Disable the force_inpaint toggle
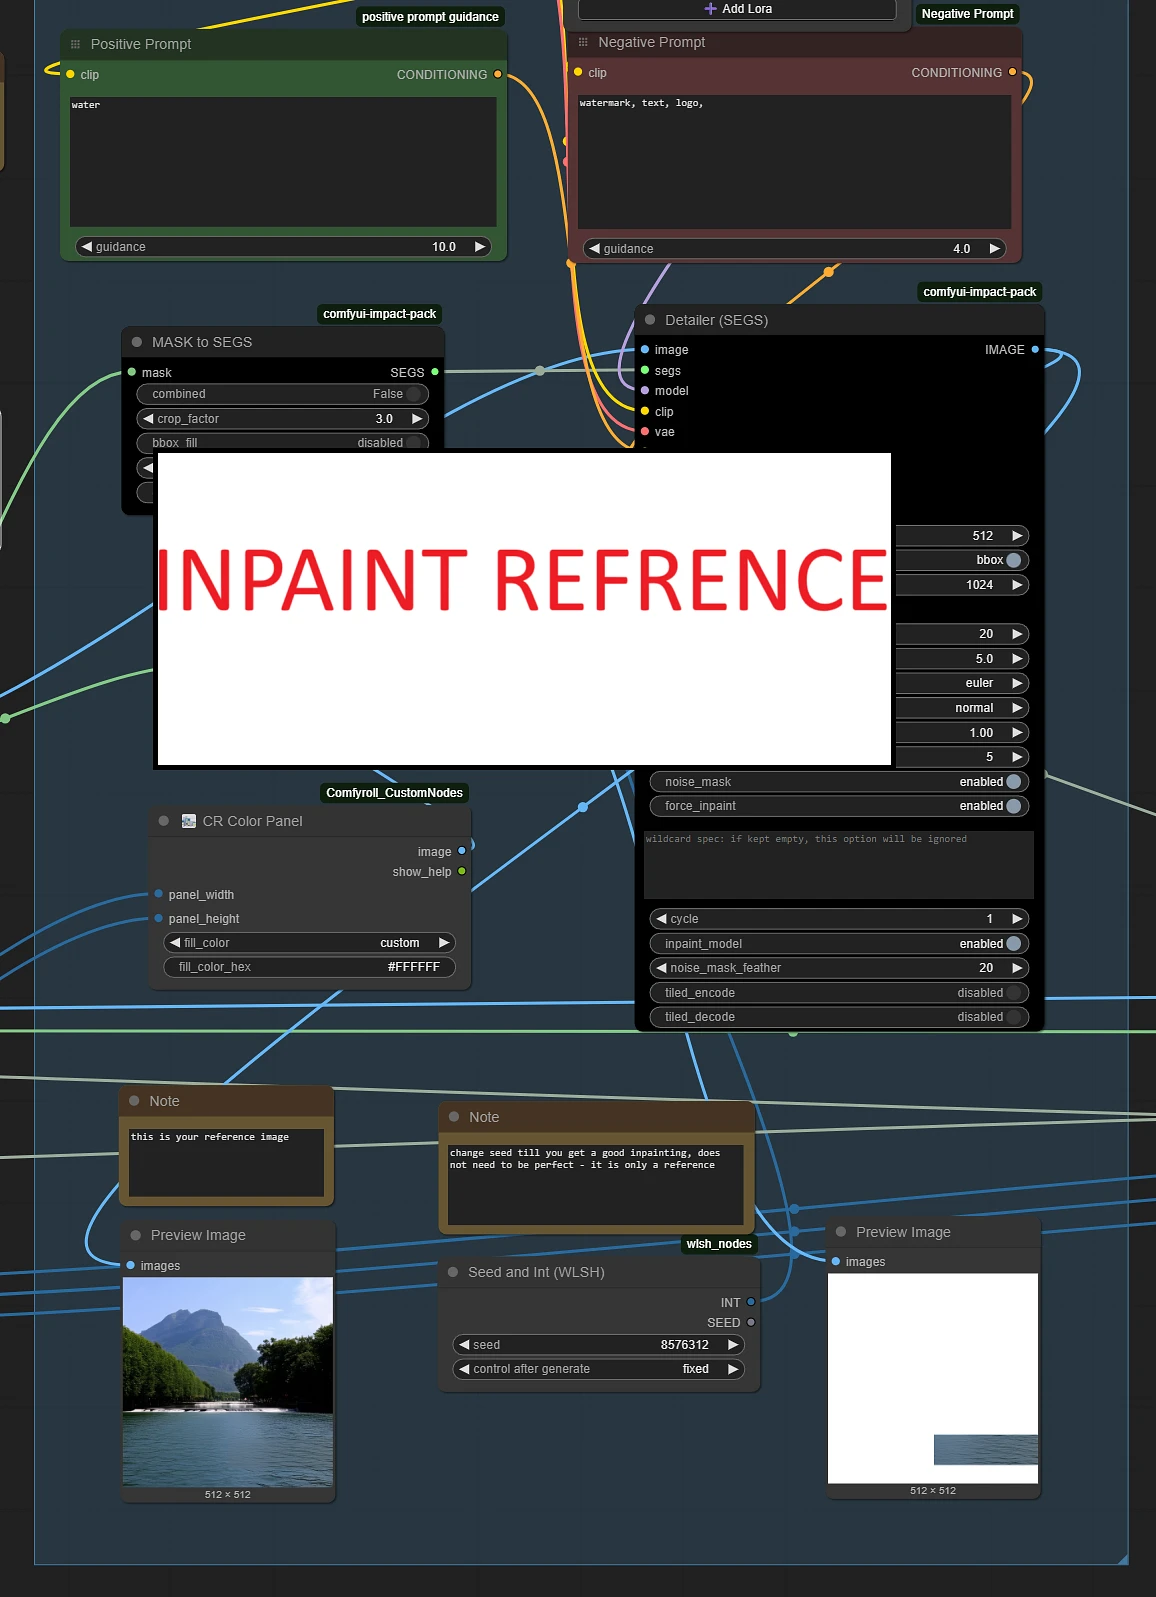The height and width of the screenshot is (1597, 1156). [x=1013, y=806]
